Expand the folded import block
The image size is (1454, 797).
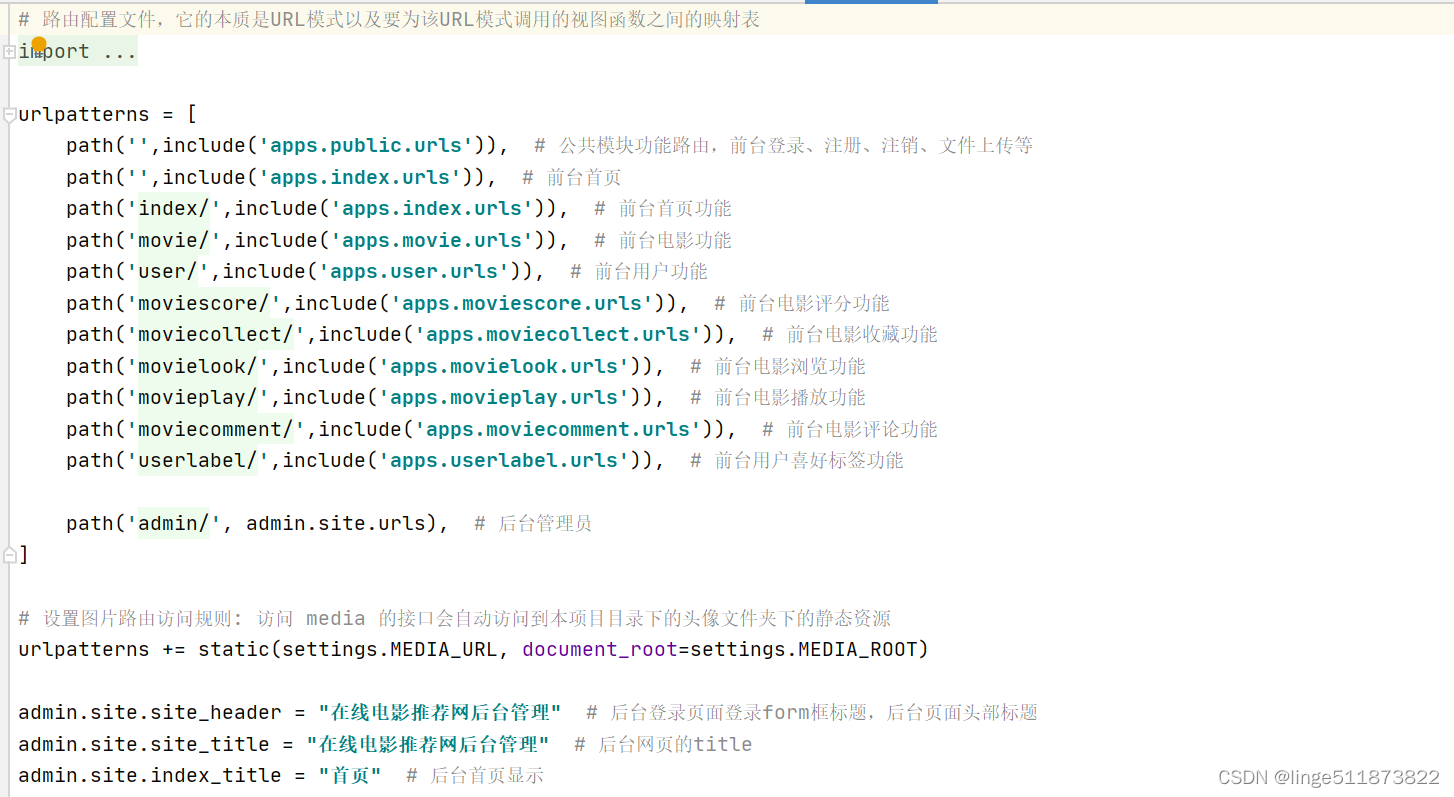click(x=9, y=52)
